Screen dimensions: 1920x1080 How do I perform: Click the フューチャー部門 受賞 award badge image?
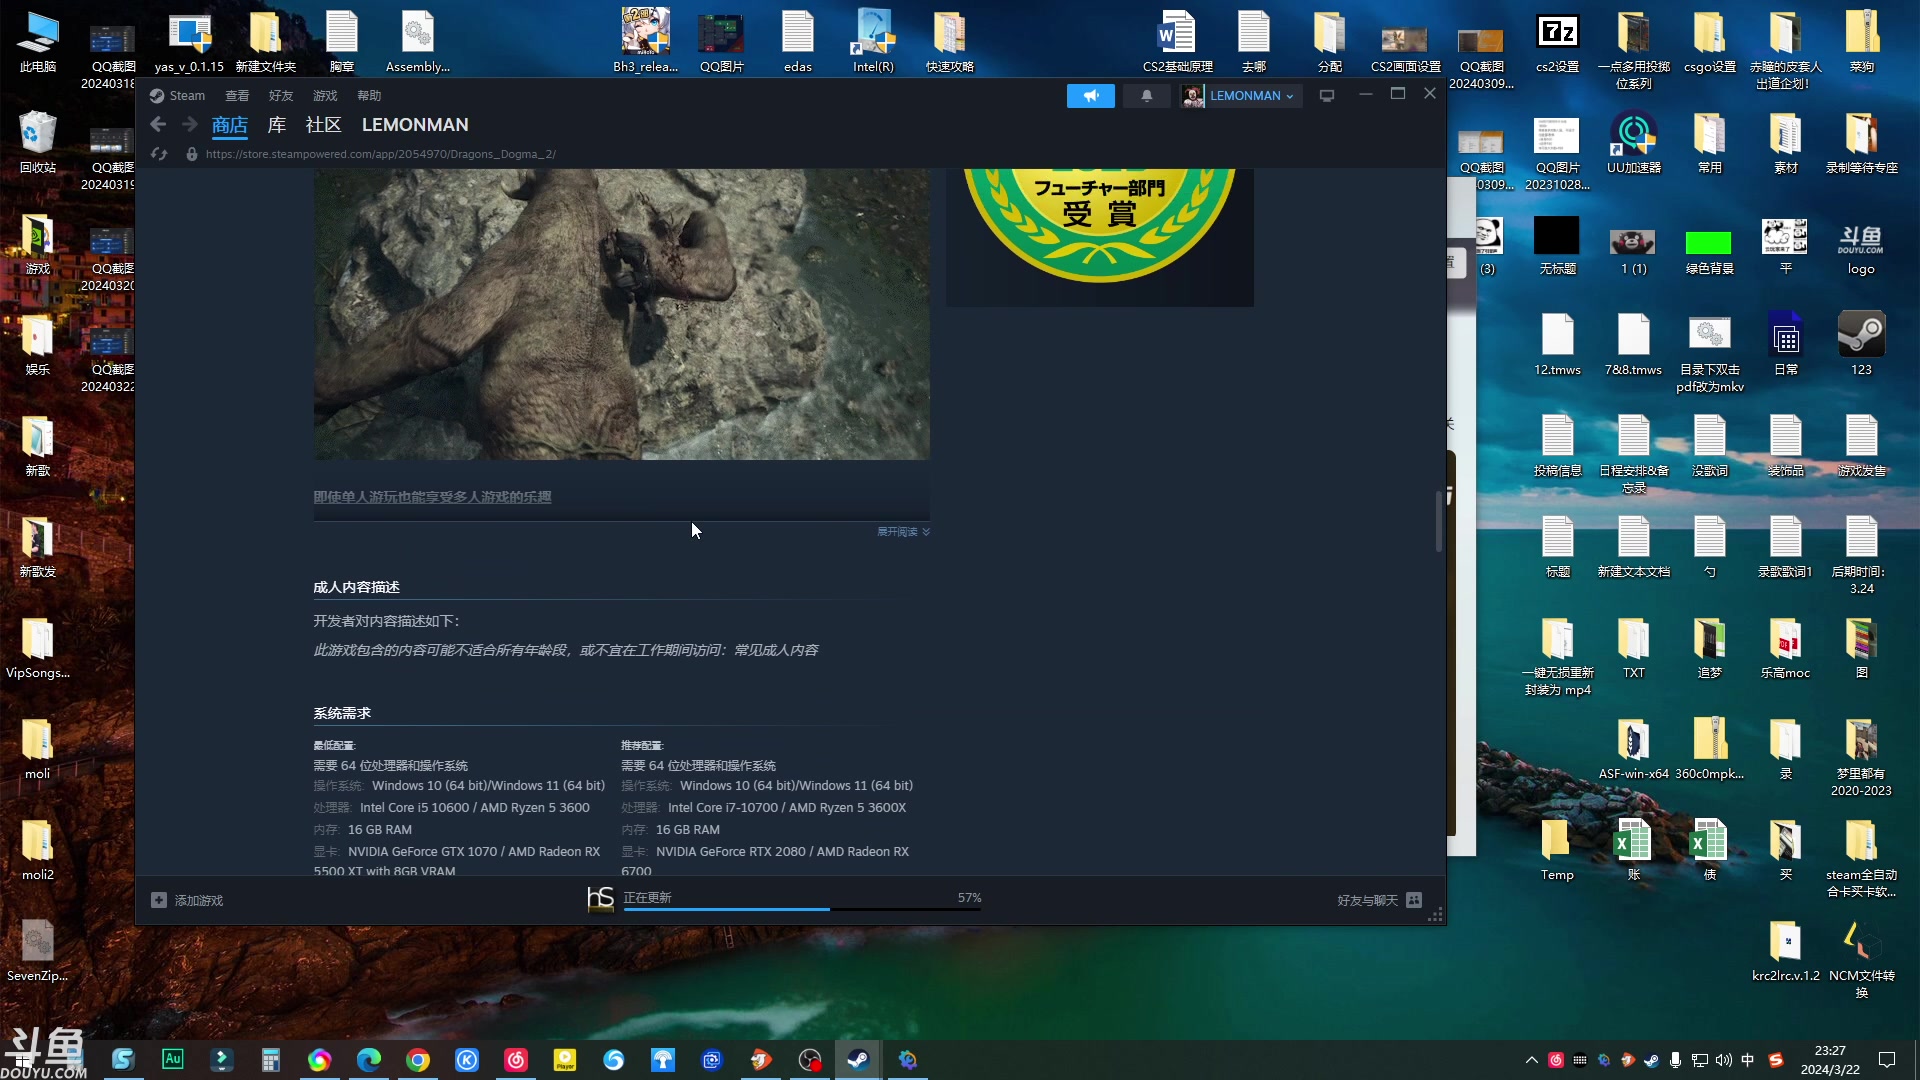point(1099,237)
